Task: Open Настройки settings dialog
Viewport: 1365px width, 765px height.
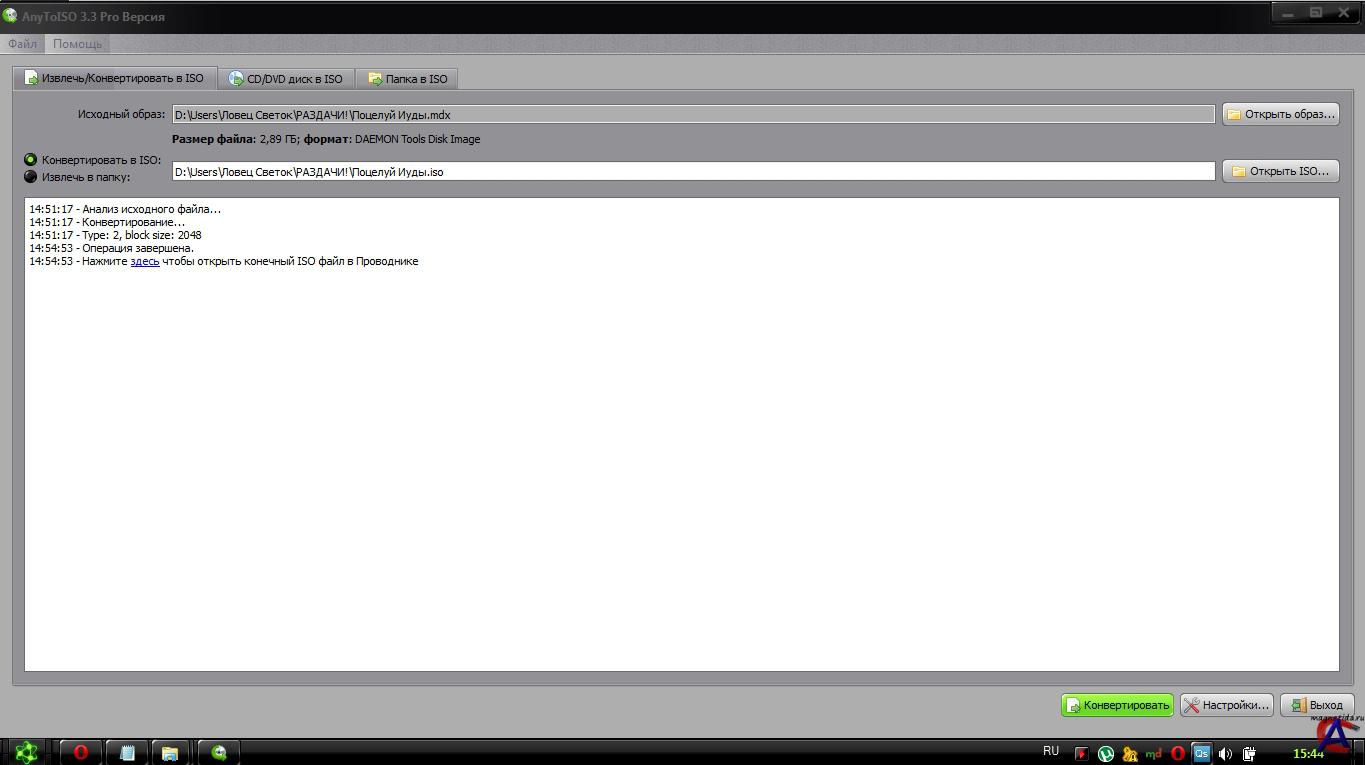Action: 1227,705
